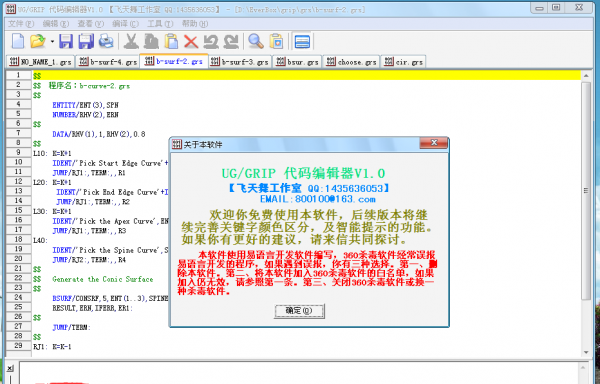The width and height of the screenshot is (600, 384).
Task: Paste from clipboard icon
Action: point(171,41)
